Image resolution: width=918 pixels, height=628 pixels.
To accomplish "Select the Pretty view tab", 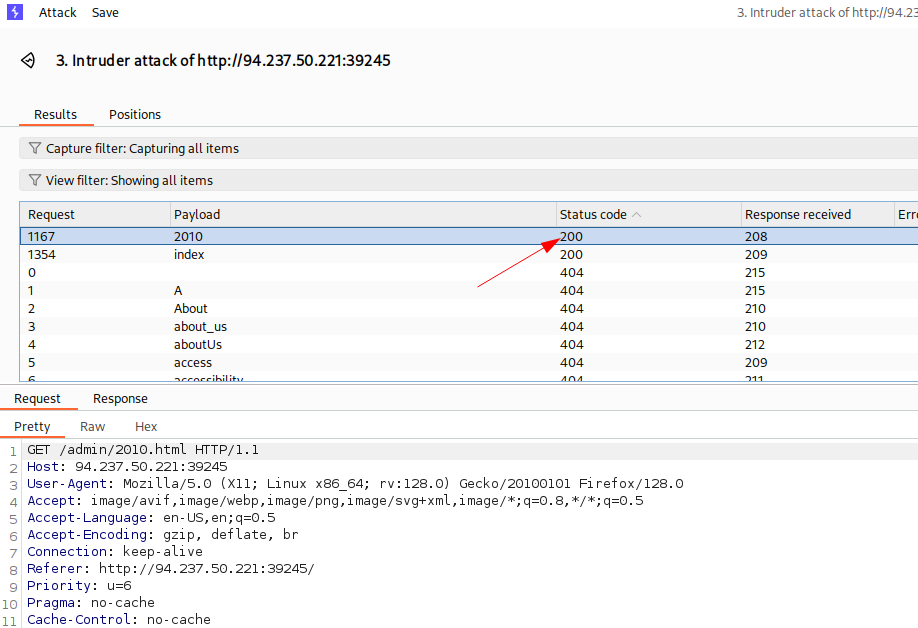I will tap(33, 427).
